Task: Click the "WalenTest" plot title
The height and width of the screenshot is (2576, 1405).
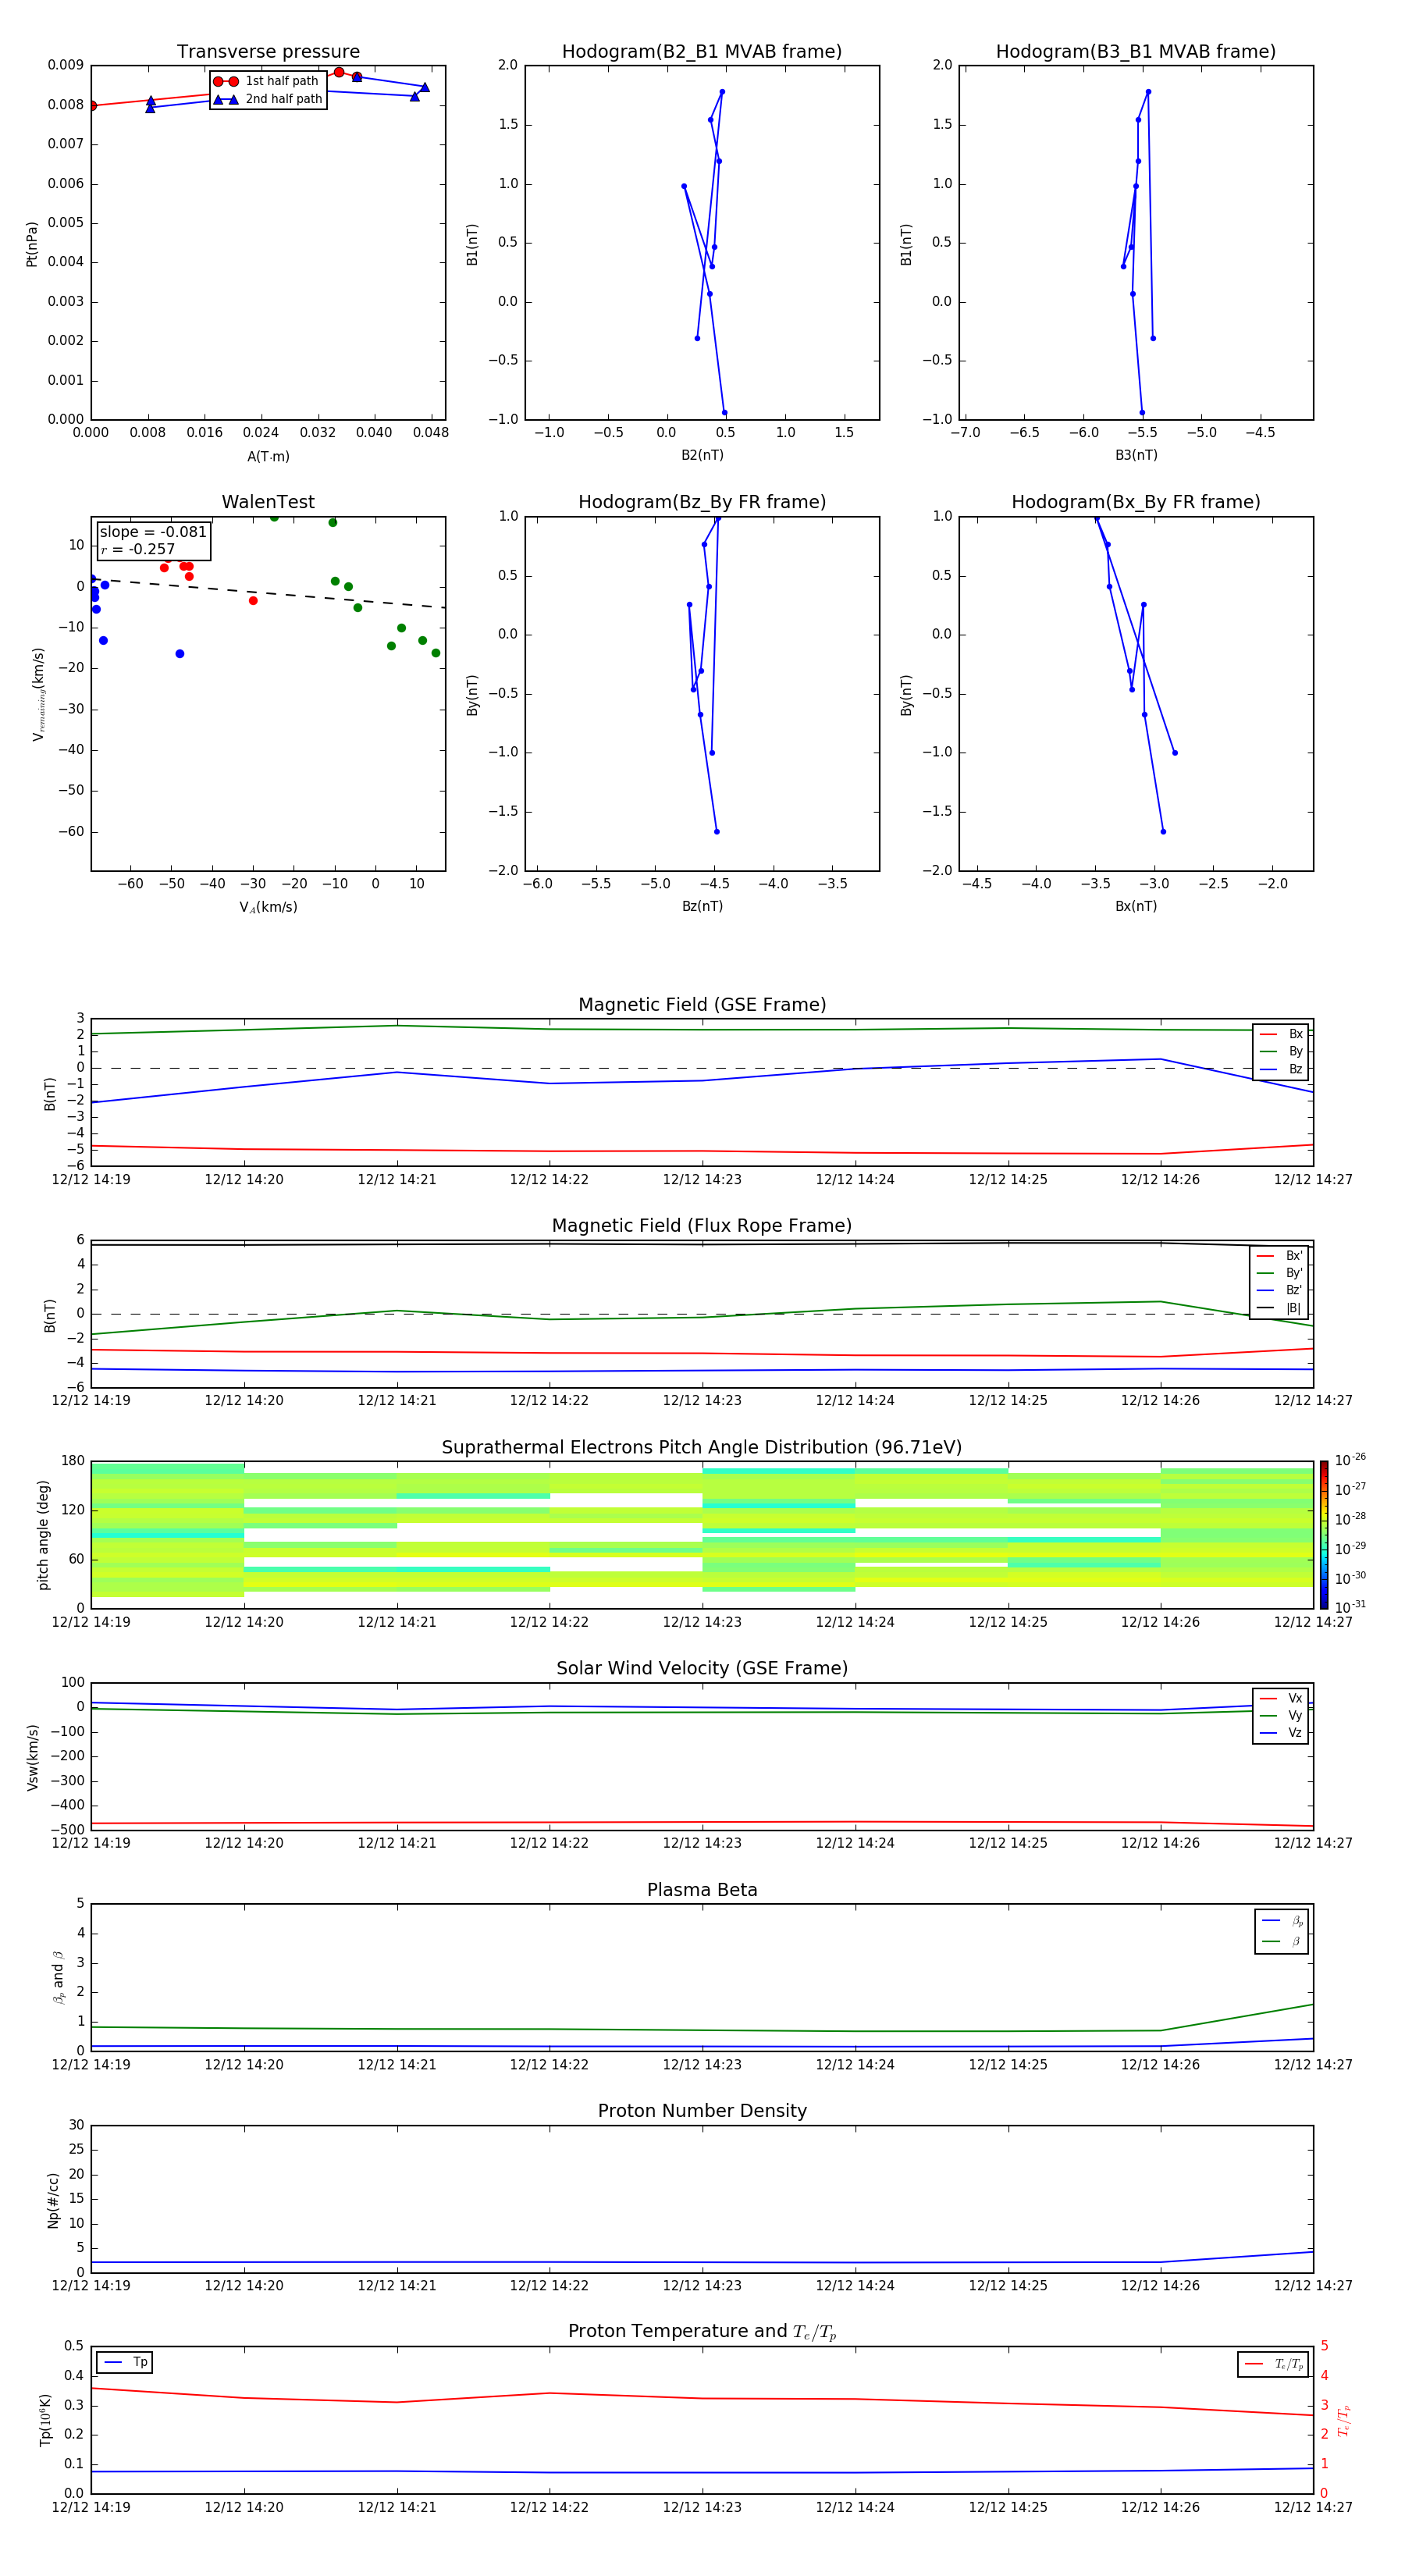Action: click(x=268, y=502)
